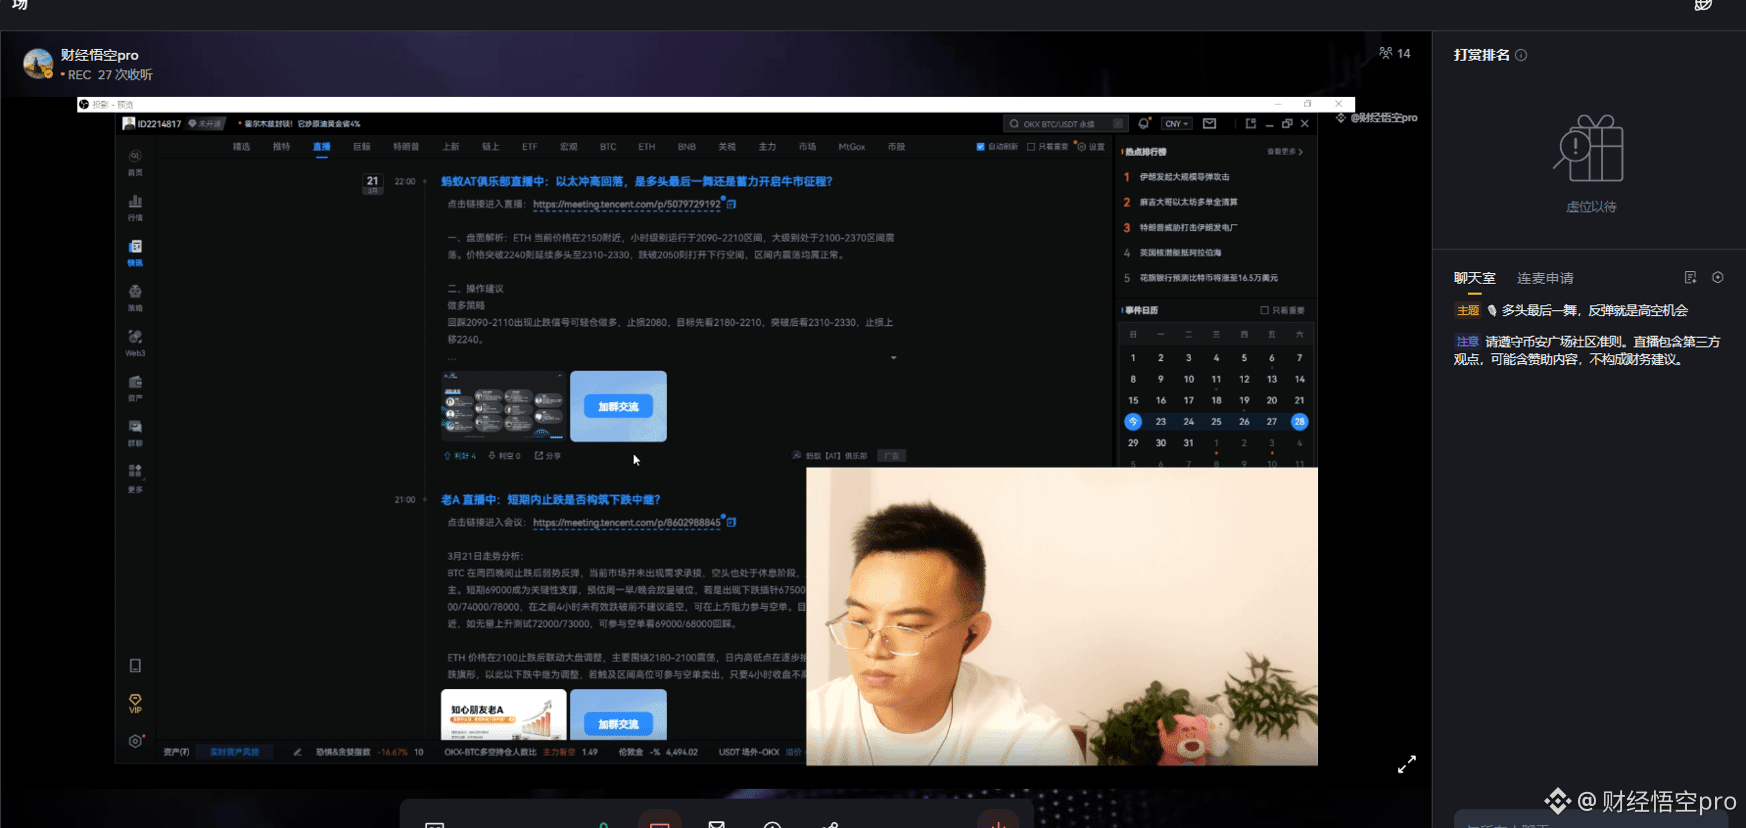Image resolution: width=1746 pixels, height=828 pixels.
Task: Open headline 老A 直播中
Action: pos(551,500)
